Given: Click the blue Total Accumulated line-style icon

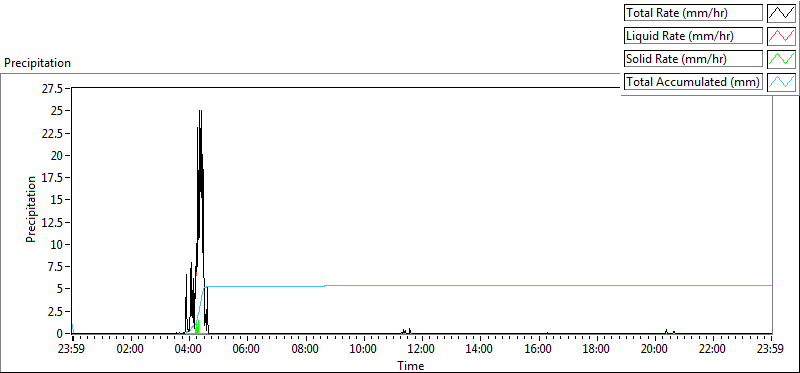Looking at the screenshot, I should click(781, 82).
